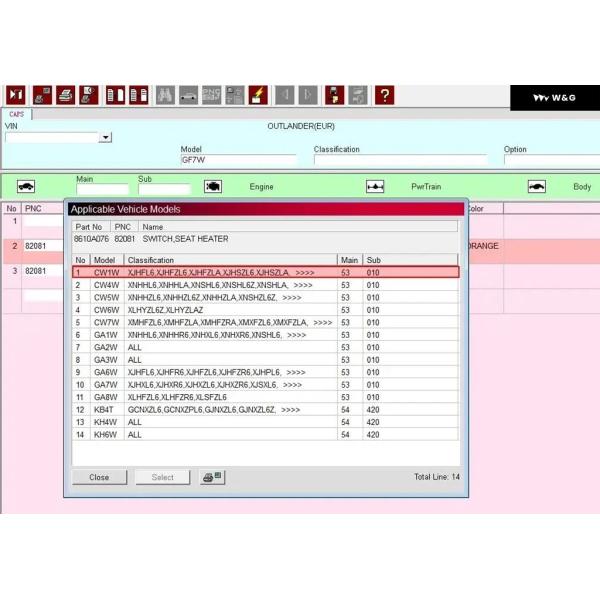Click the Option input field
Viewport: 600px width, 600px height.
point(552,160)
